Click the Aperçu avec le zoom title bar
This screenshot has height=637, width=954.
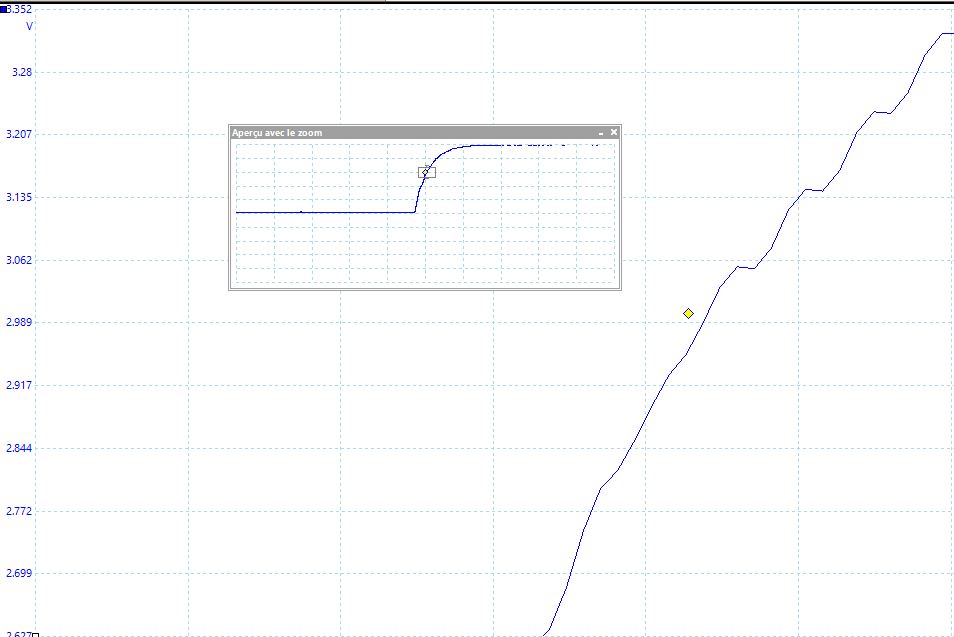click(x=425, y=133)
